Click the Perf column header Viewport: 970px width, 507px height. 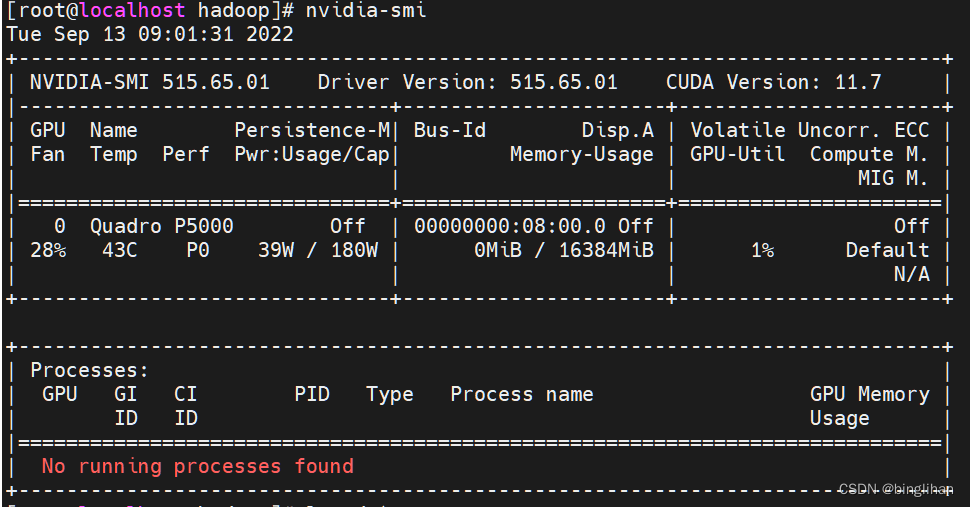pos(186,155)
